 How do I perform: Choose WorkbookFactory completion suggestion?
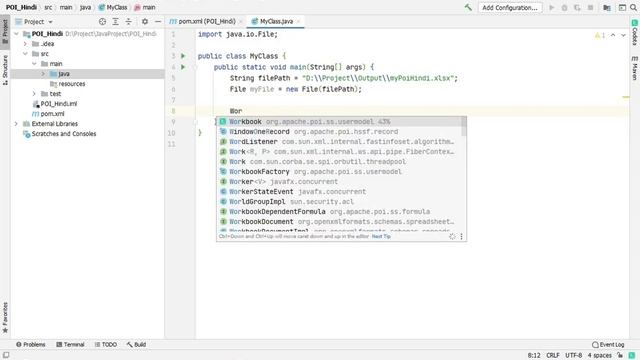pyautogui.click(x=339, y=171)
